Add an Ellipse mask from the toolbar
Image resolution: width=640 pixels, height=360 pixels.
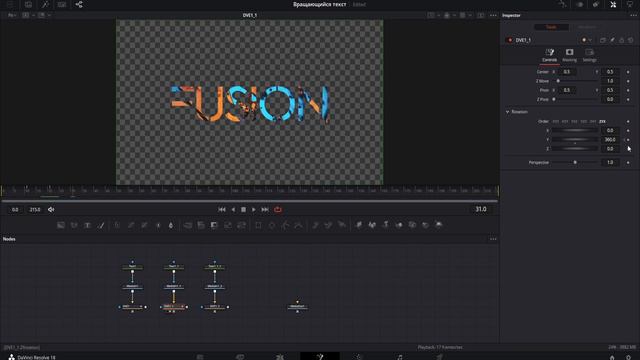pyautogui.click(x=272, y=225)
